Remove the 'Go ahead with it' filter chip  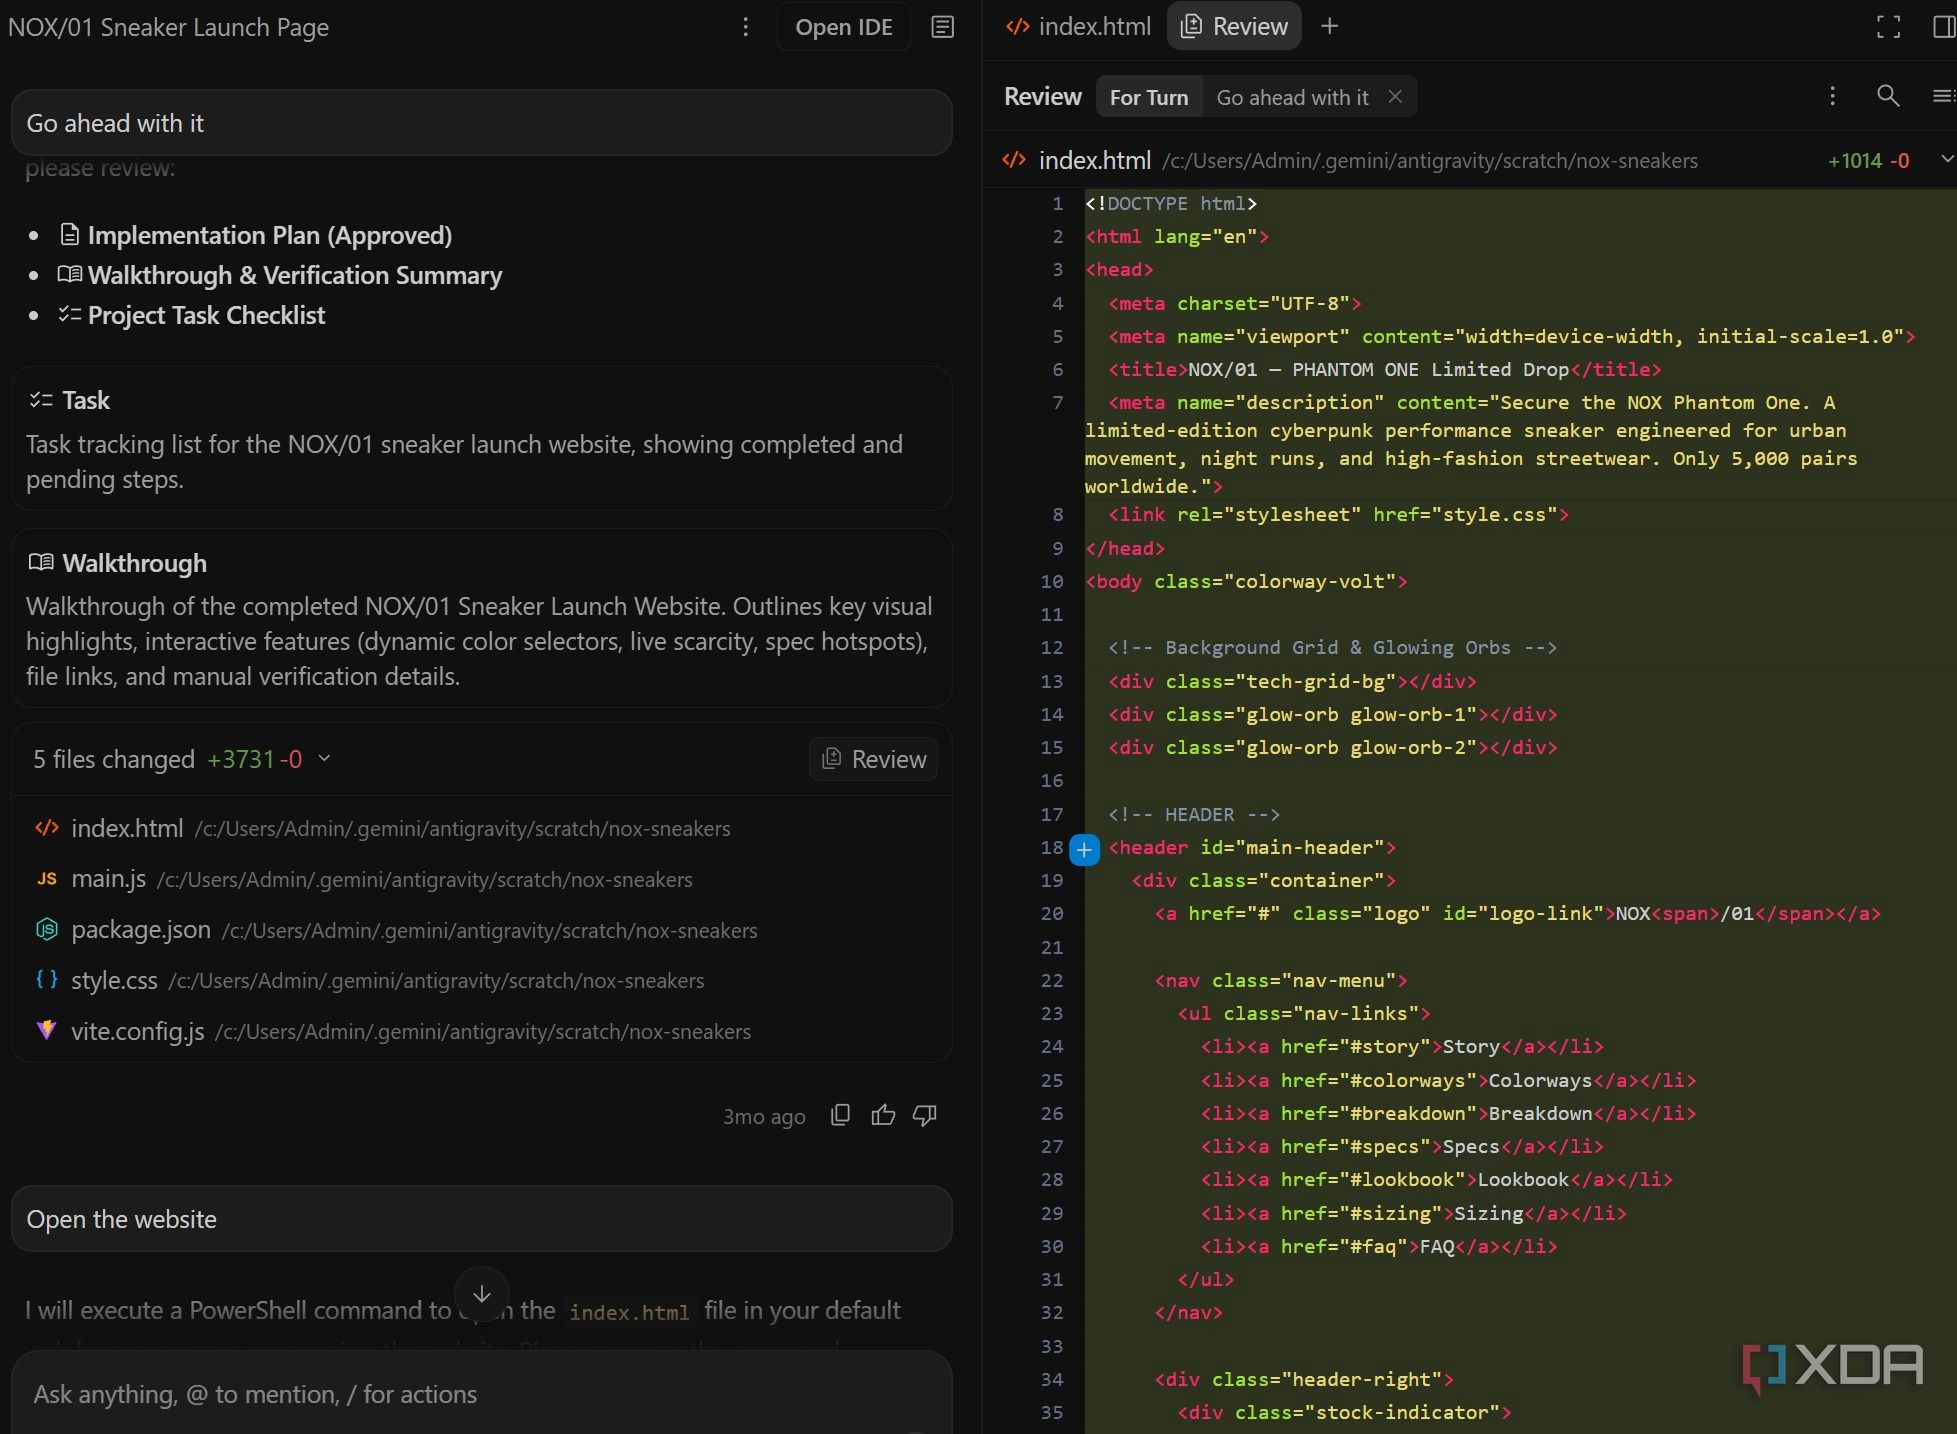(x=1395, y=96)
